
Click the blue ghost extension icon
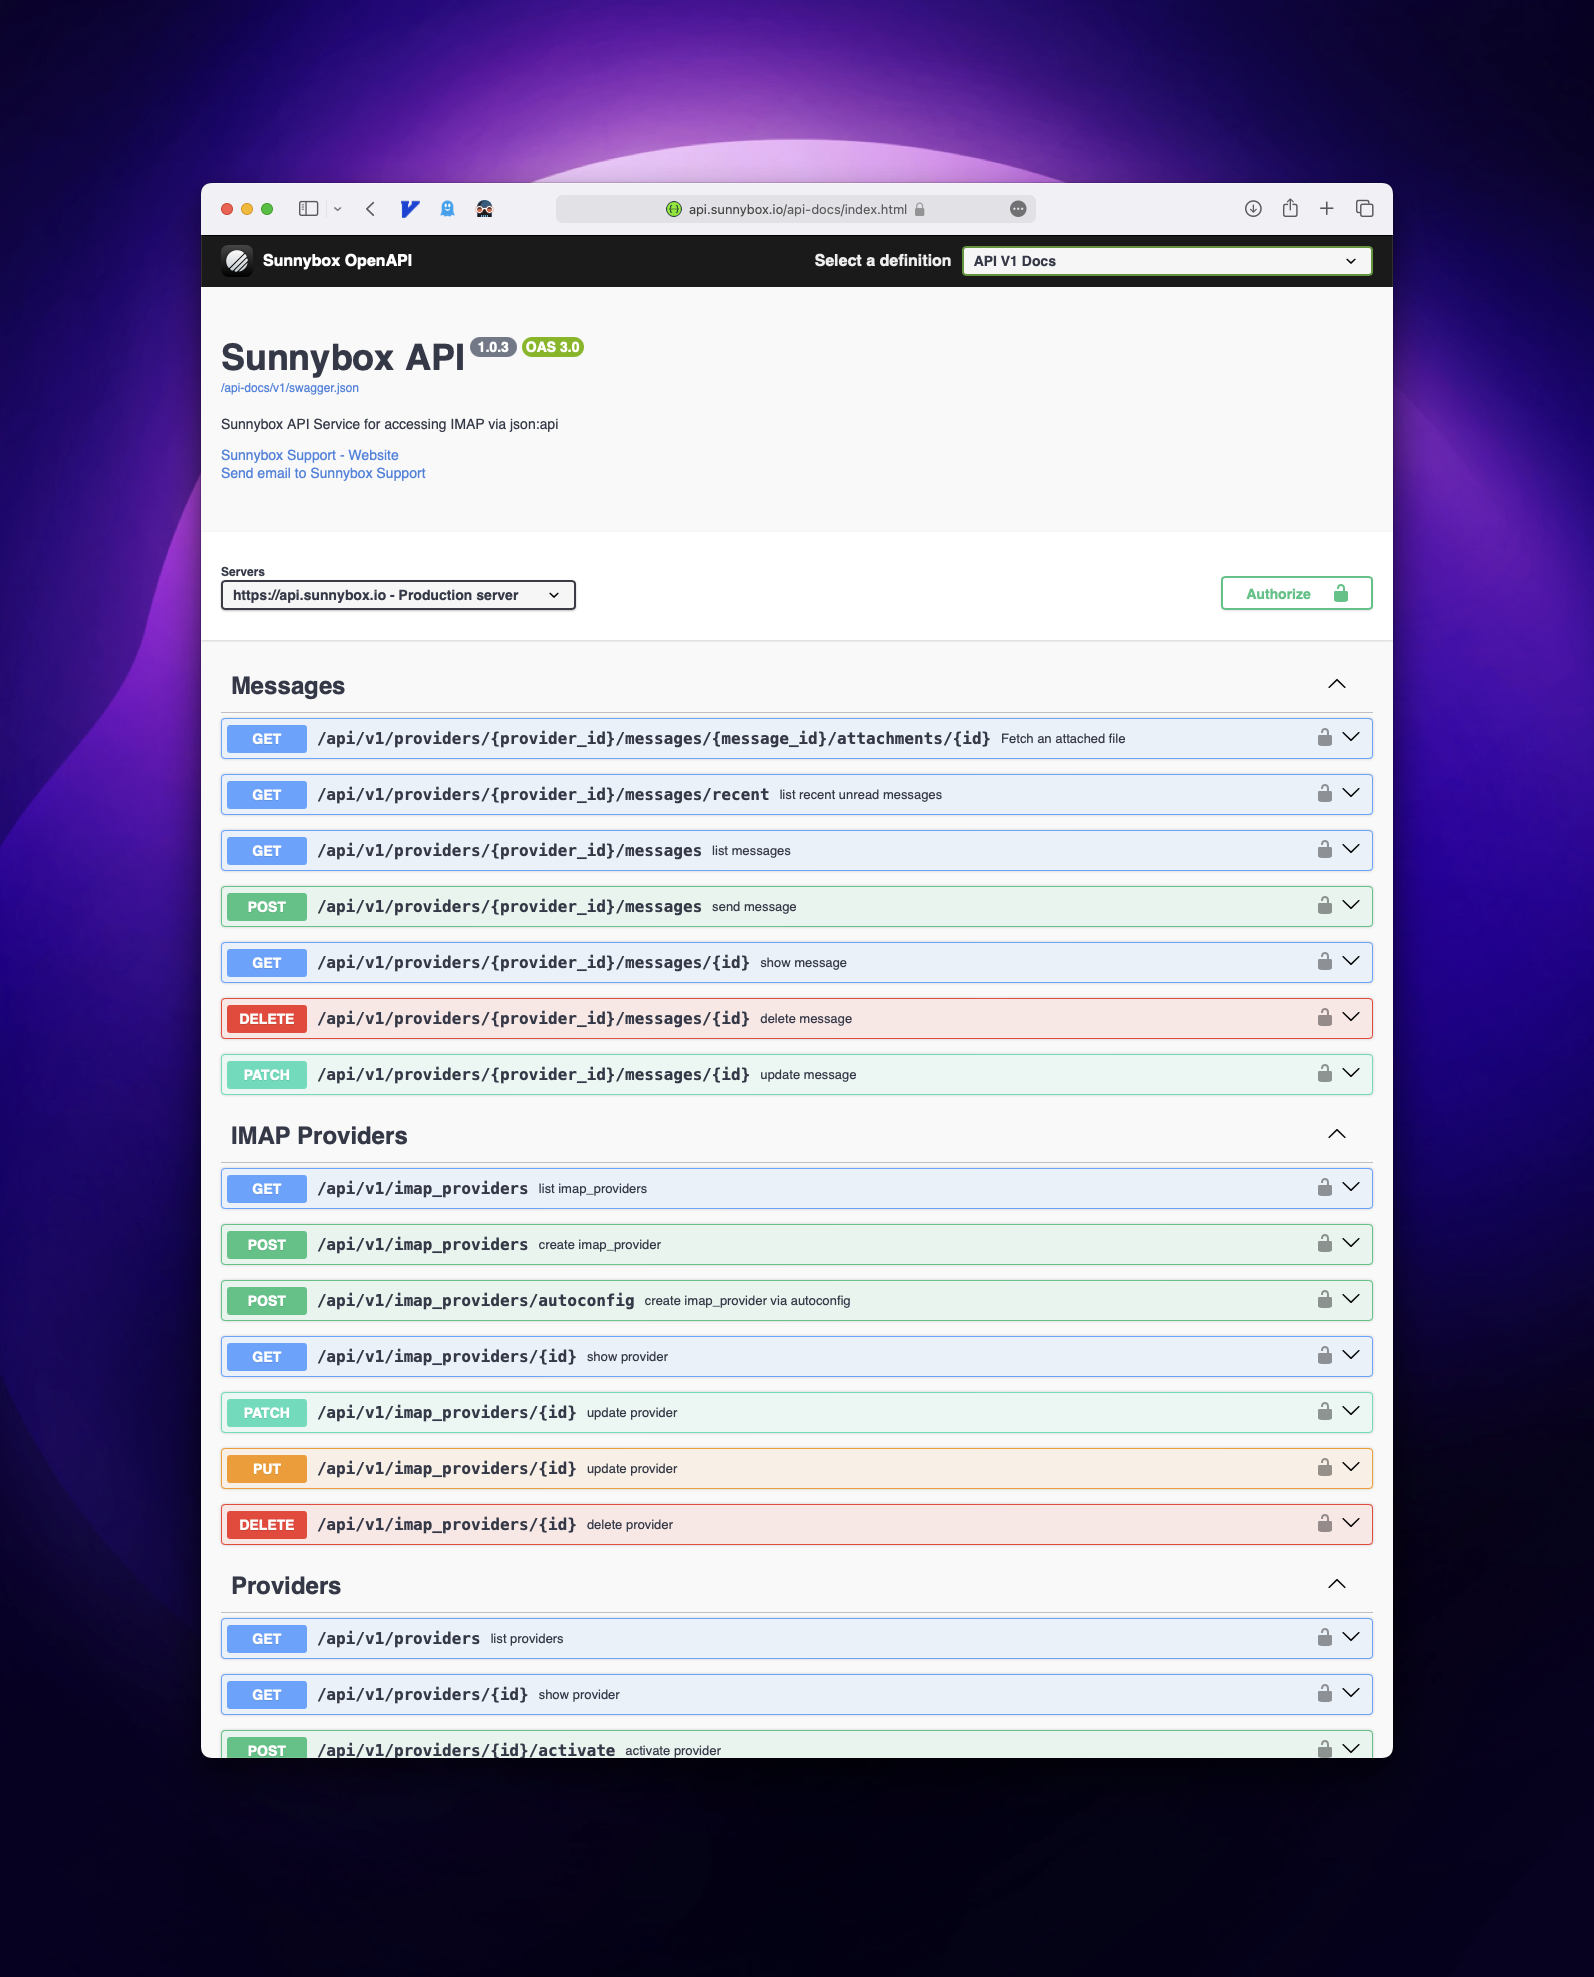(447, 209)
